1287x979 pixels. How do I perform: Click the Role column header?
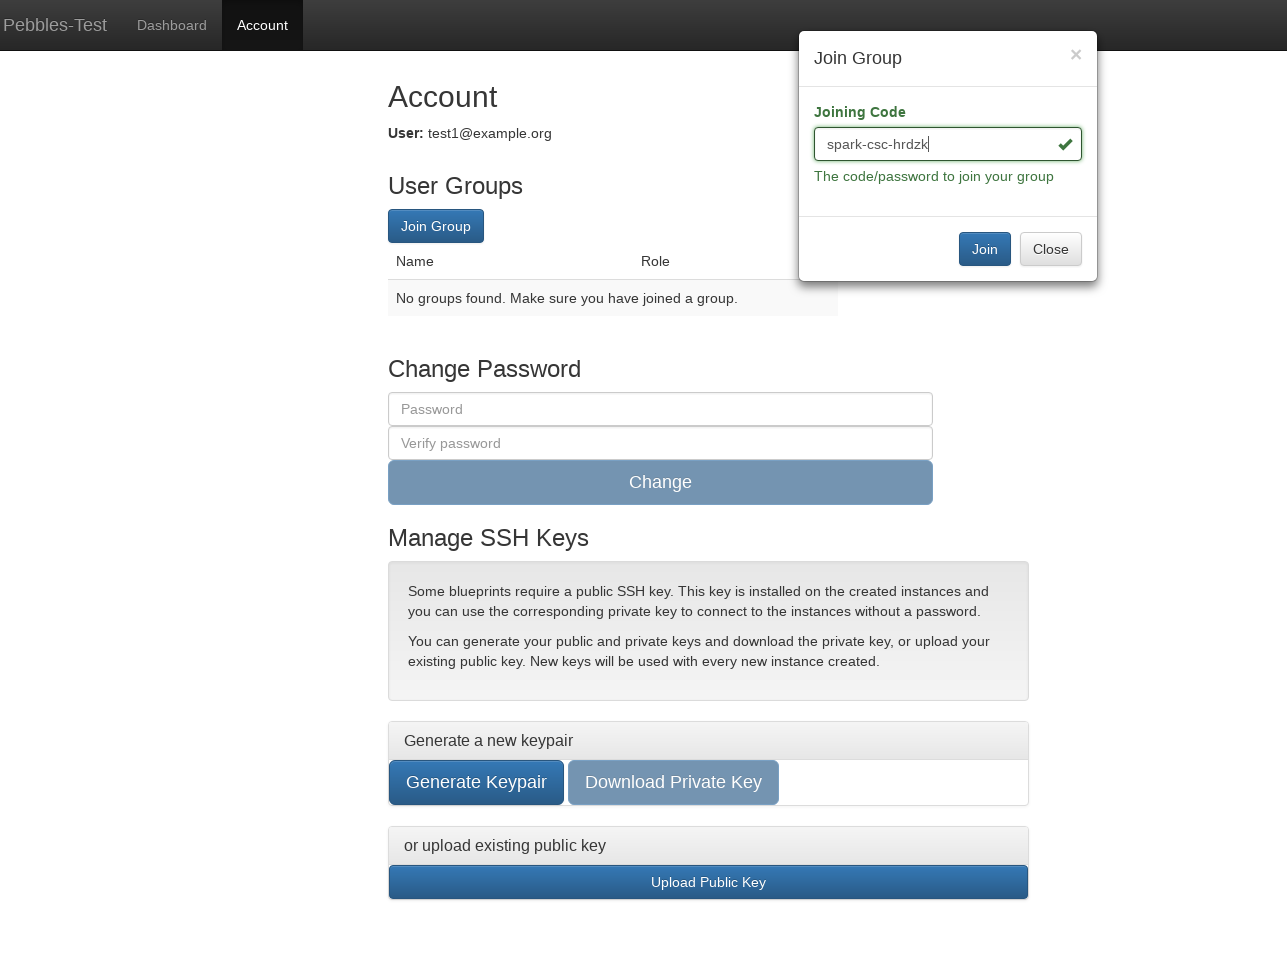click(655, 261)
